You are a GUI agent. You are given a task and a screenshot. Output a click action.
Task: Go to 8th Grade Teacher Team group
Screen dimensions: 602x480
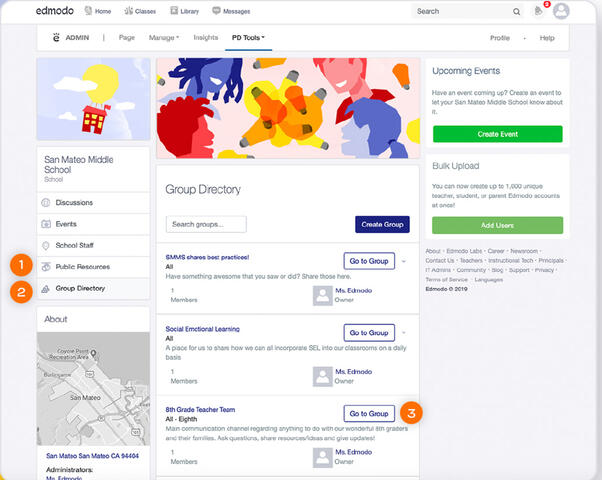(368, 413)
